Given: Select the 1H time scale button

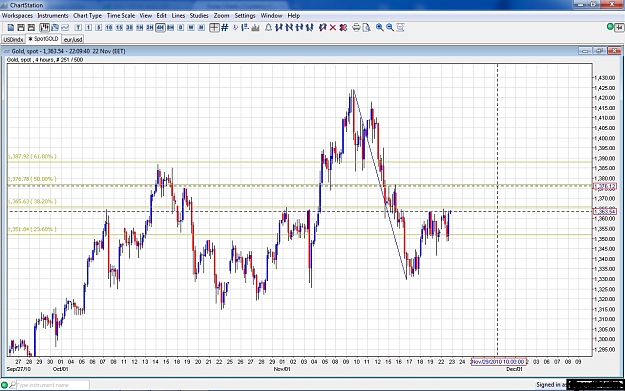Looking at the screenshot, I should point(140,28).
